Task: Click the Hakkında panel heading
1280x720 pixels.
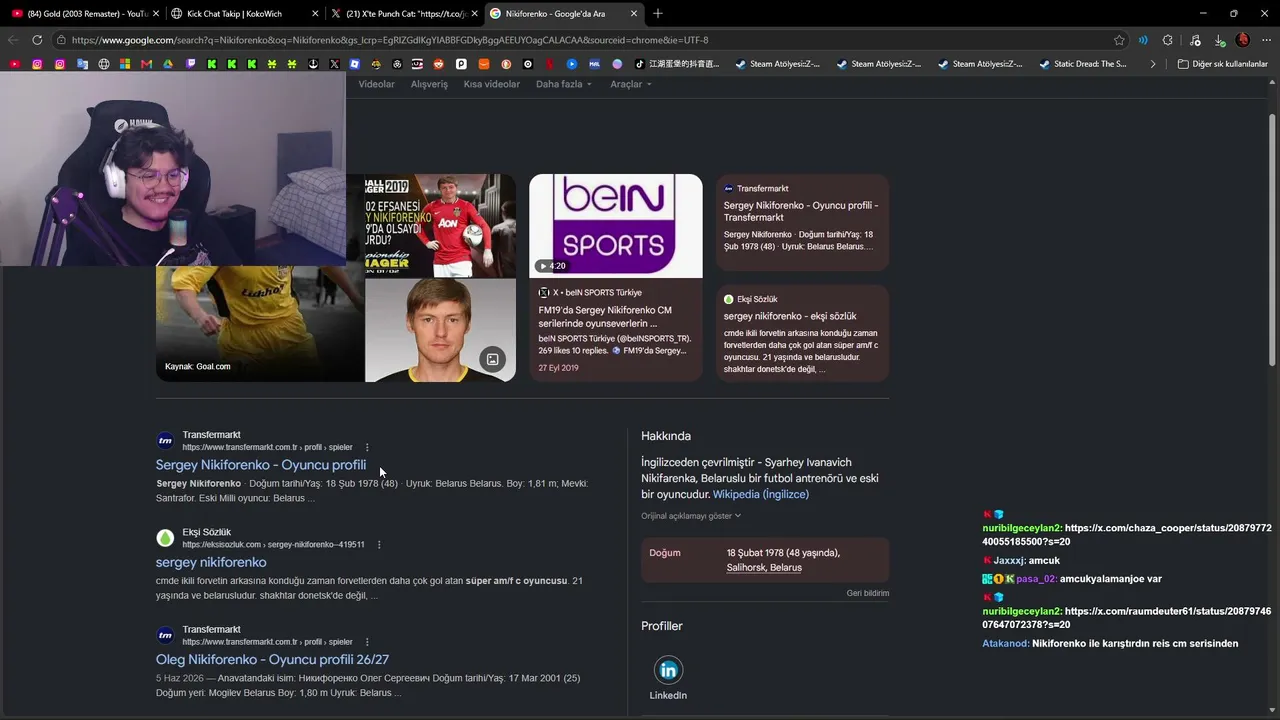Action: pos(666,436)
